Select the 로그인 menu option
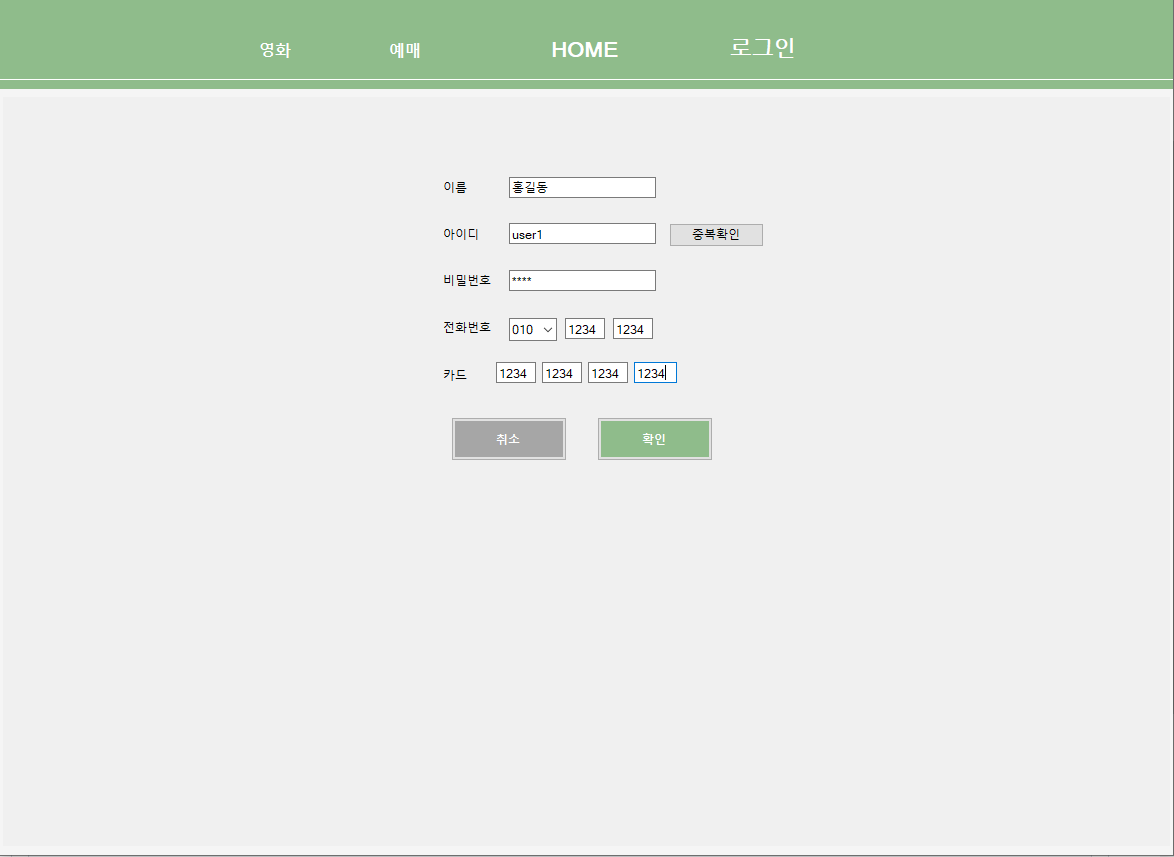Image resolution: width=1174 pixels, height=857 pixels. pyautogui.click(x=762, y=47)
